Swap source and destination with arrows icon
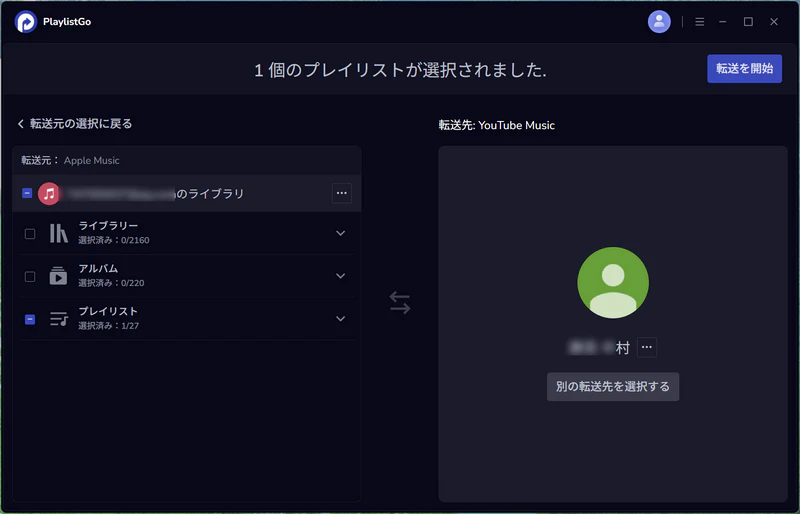Screen dimensions: 800x514 click(399, 303)
